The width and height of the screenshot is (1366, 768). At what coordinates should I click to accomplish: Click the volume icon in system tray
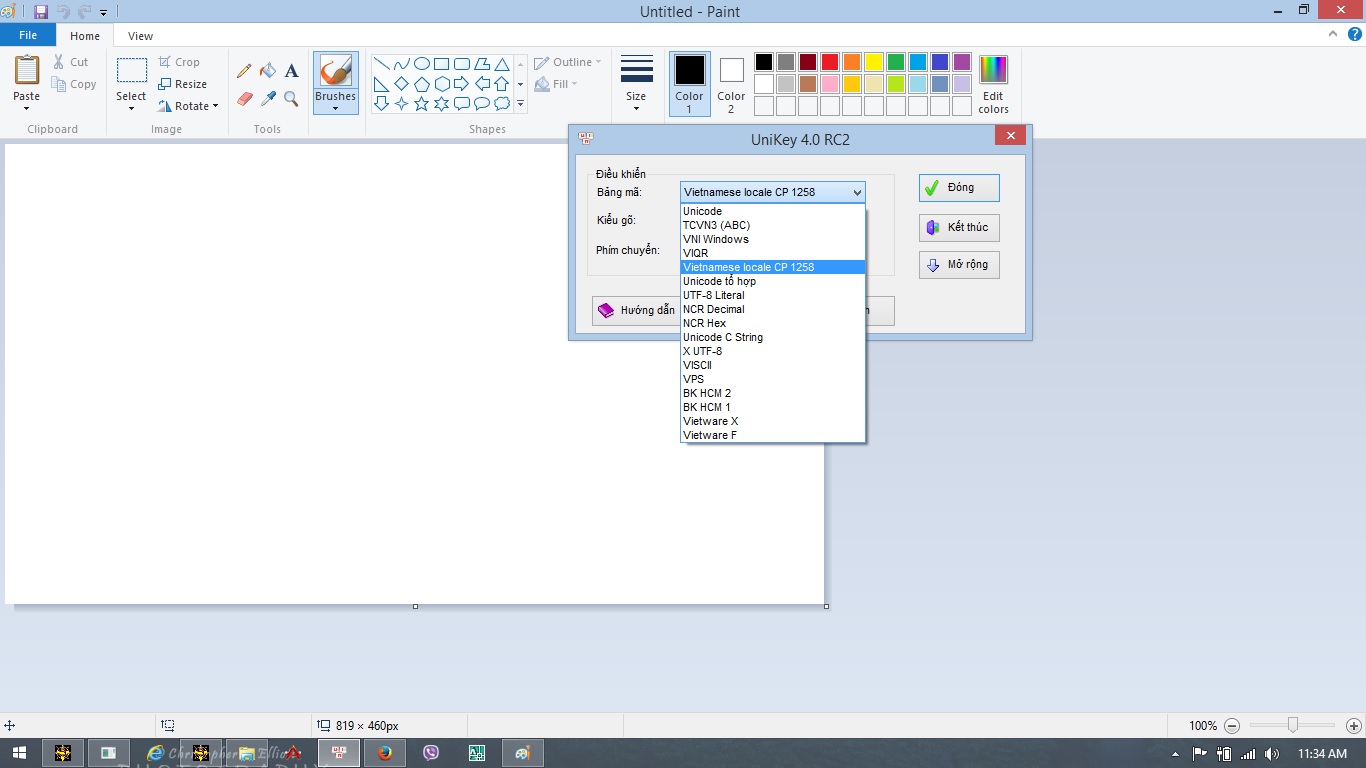point(1272,753)
